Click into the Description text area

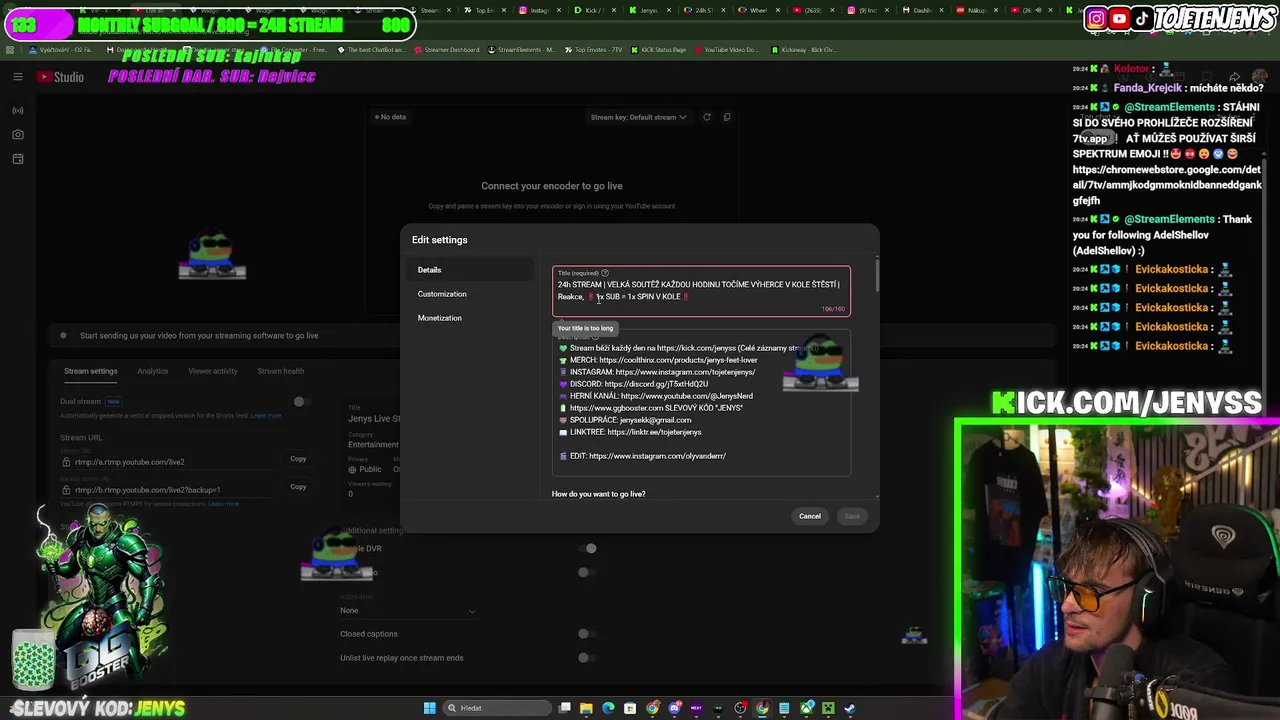tap(701, 402)
